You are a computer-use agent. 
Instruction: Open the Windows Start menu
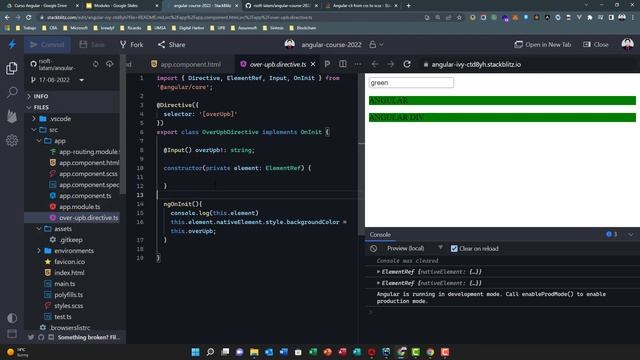coord(196,352)
